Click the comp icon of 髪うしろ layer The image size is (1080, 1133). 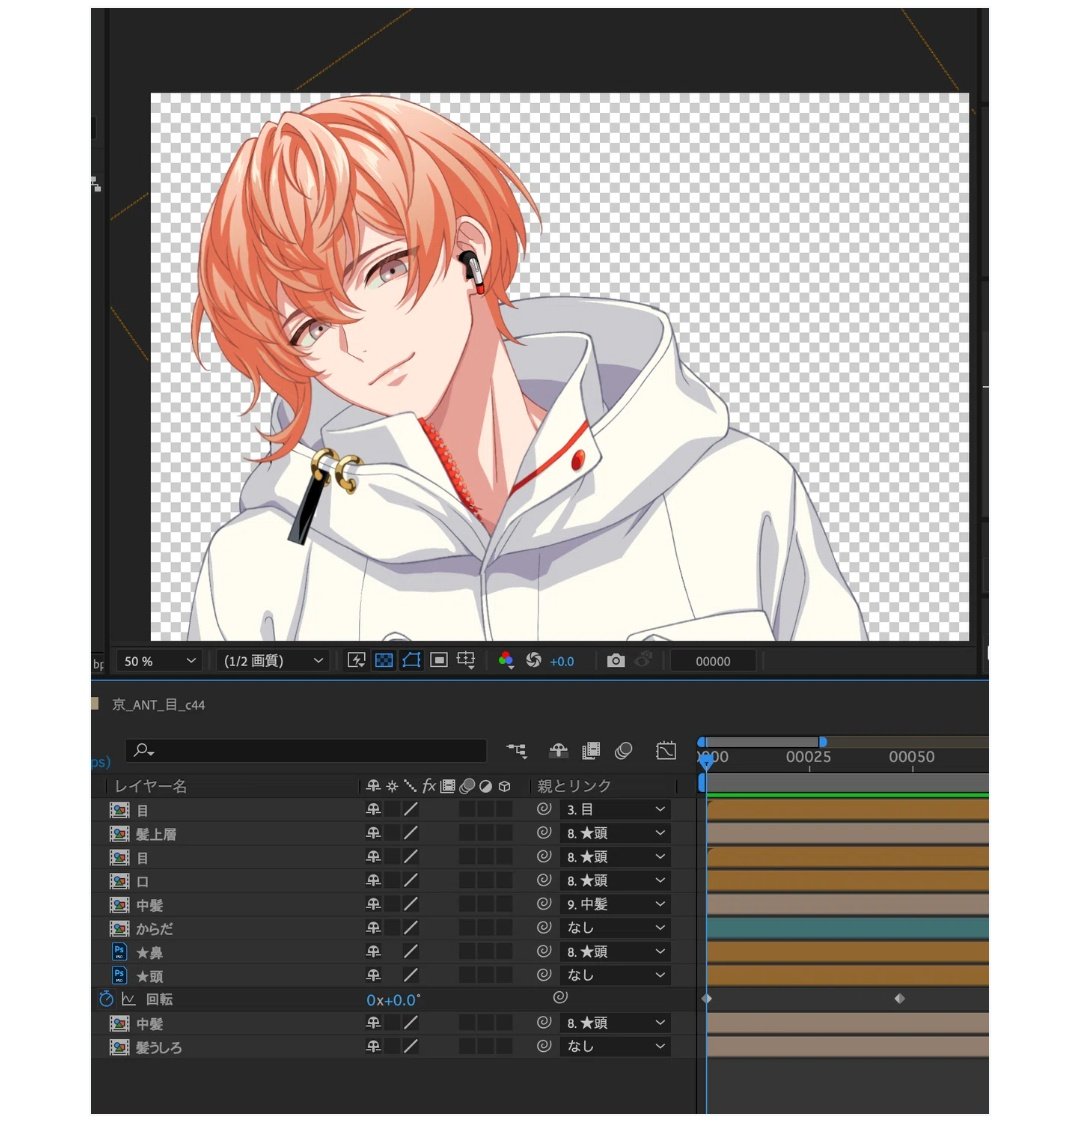click(x=119, y=1047)
